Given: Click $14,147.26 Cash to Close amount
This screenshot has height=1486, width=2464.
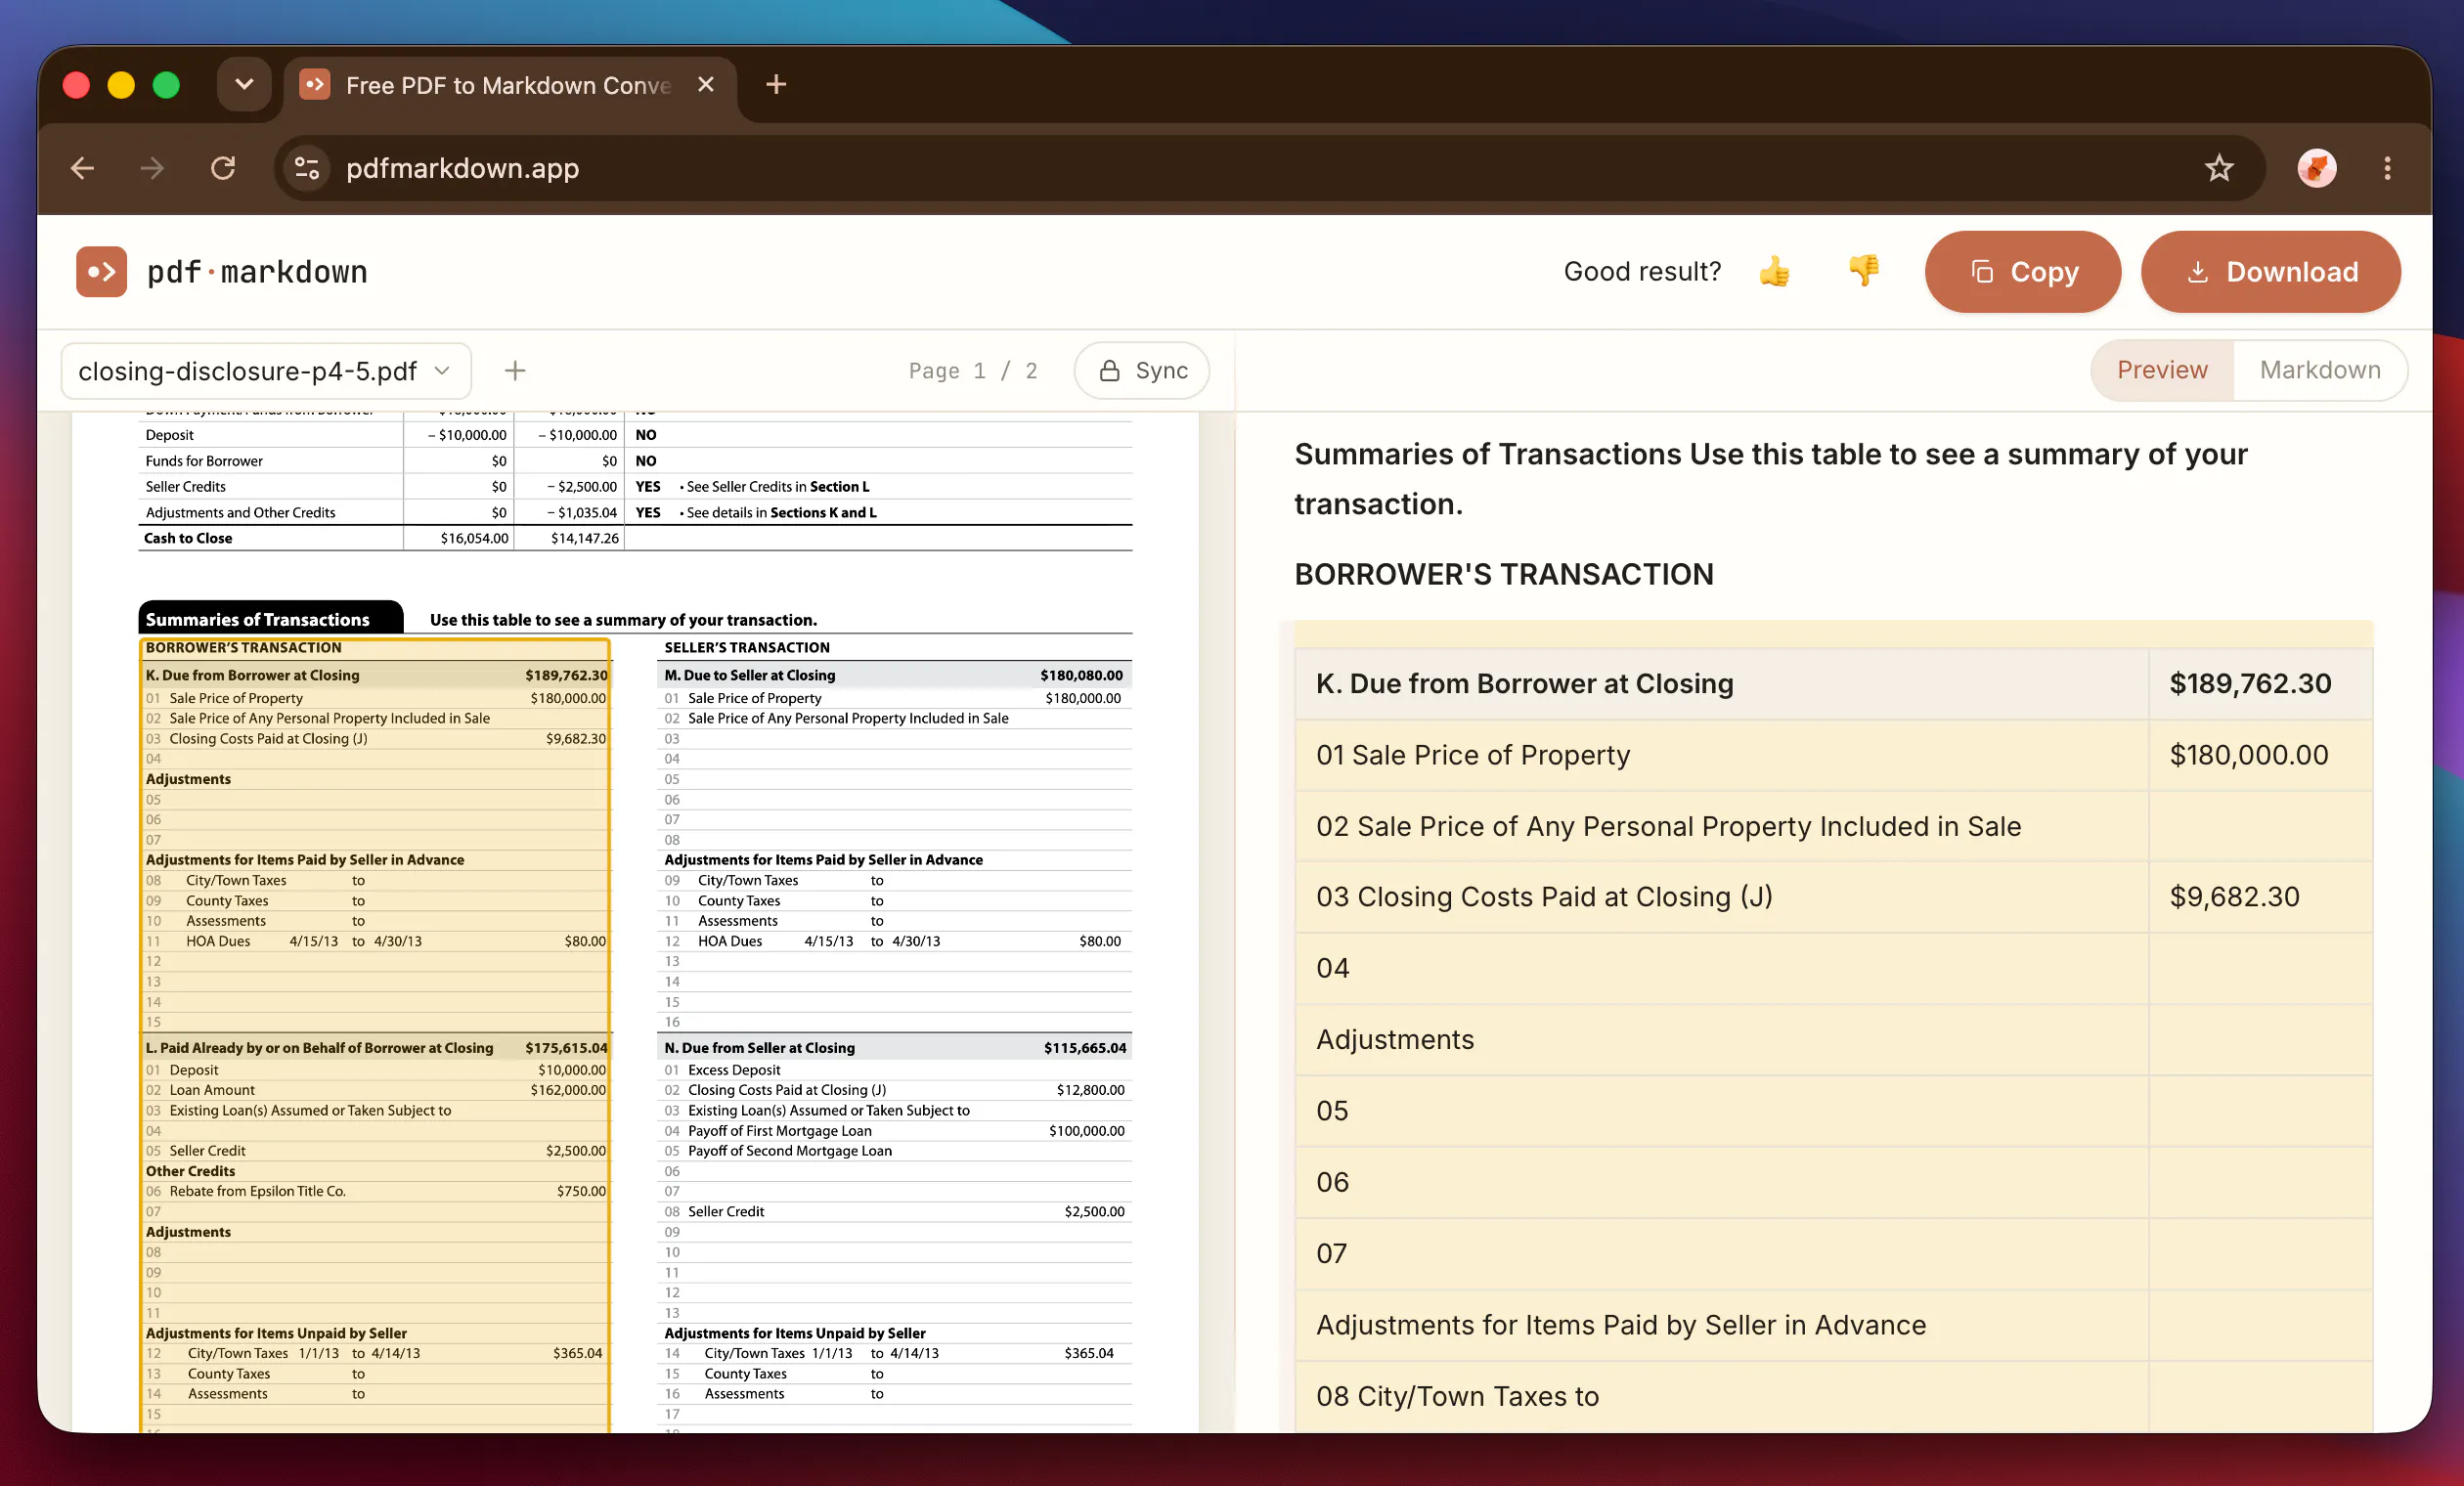Looking at the screenshot, I should tap(585, 538).
